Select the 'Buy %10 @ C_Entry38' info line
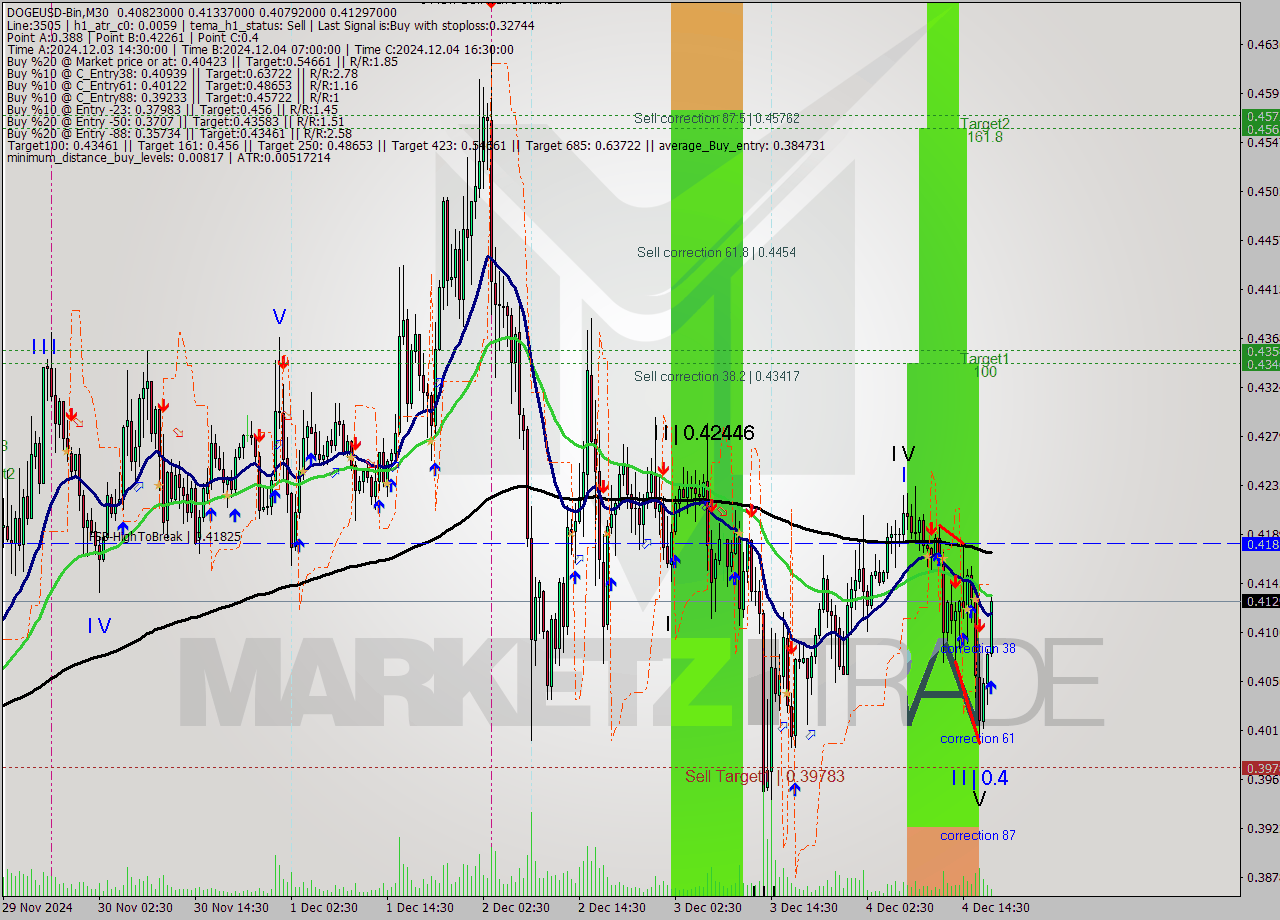This screenshot has height=920, width=1280. click(182, 73)
